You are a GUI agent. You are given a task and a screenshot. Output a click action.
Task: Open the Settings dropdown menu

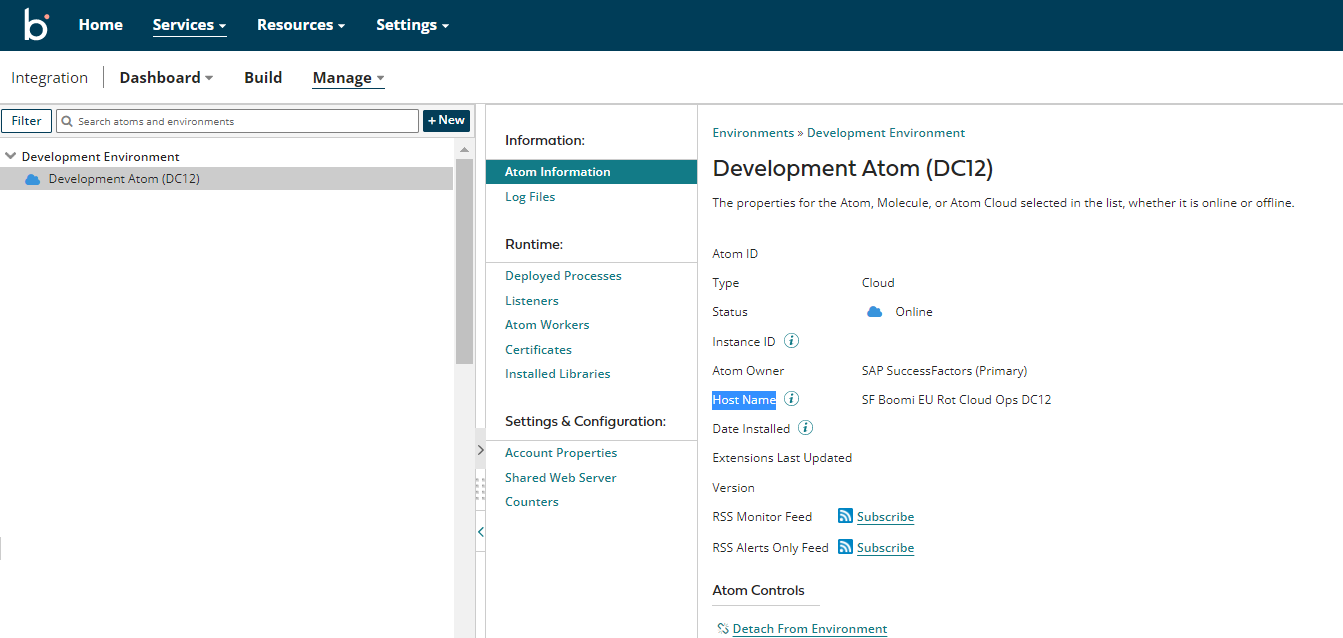tap(412, 25)
